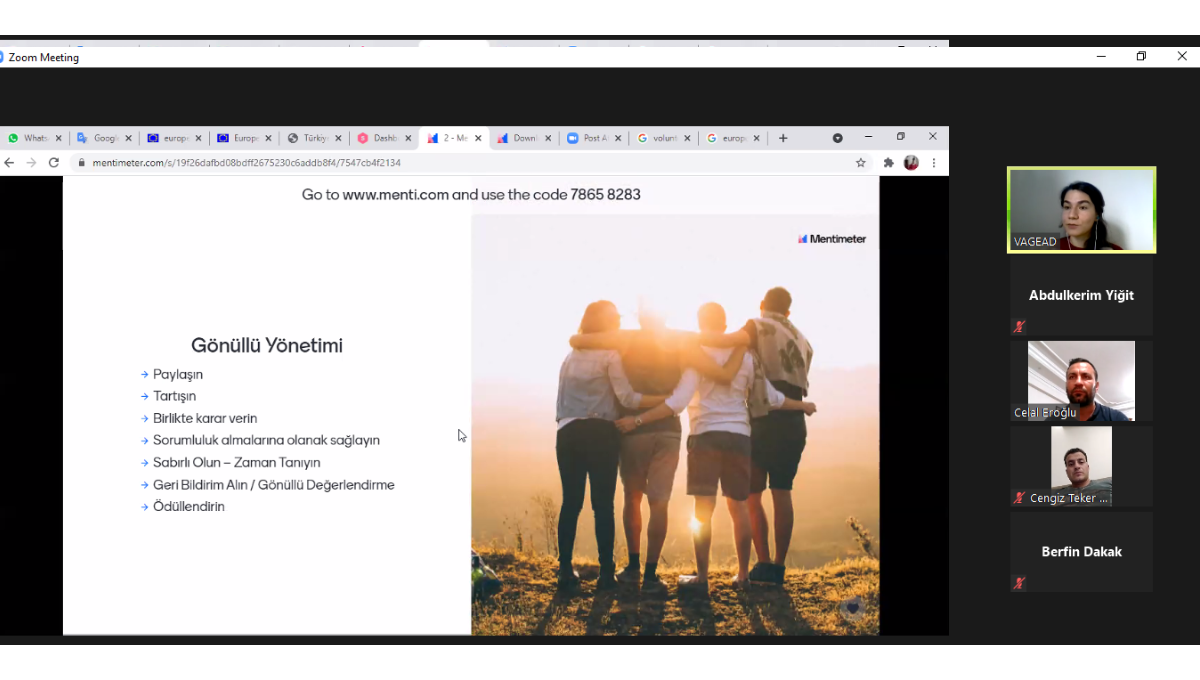Open the Chrome extensions puzzle icon

click(x=888, y=163)
